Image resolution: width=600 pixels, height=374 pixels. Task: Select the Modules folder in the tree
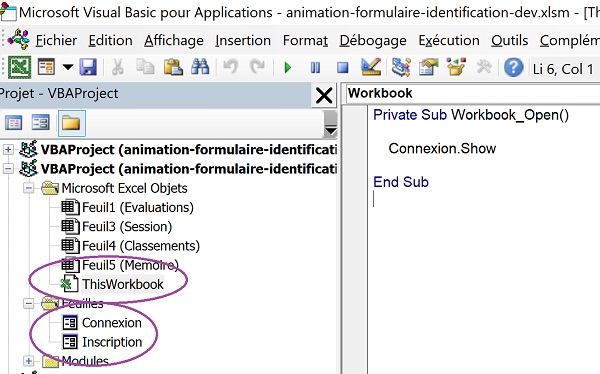(85, 361)
